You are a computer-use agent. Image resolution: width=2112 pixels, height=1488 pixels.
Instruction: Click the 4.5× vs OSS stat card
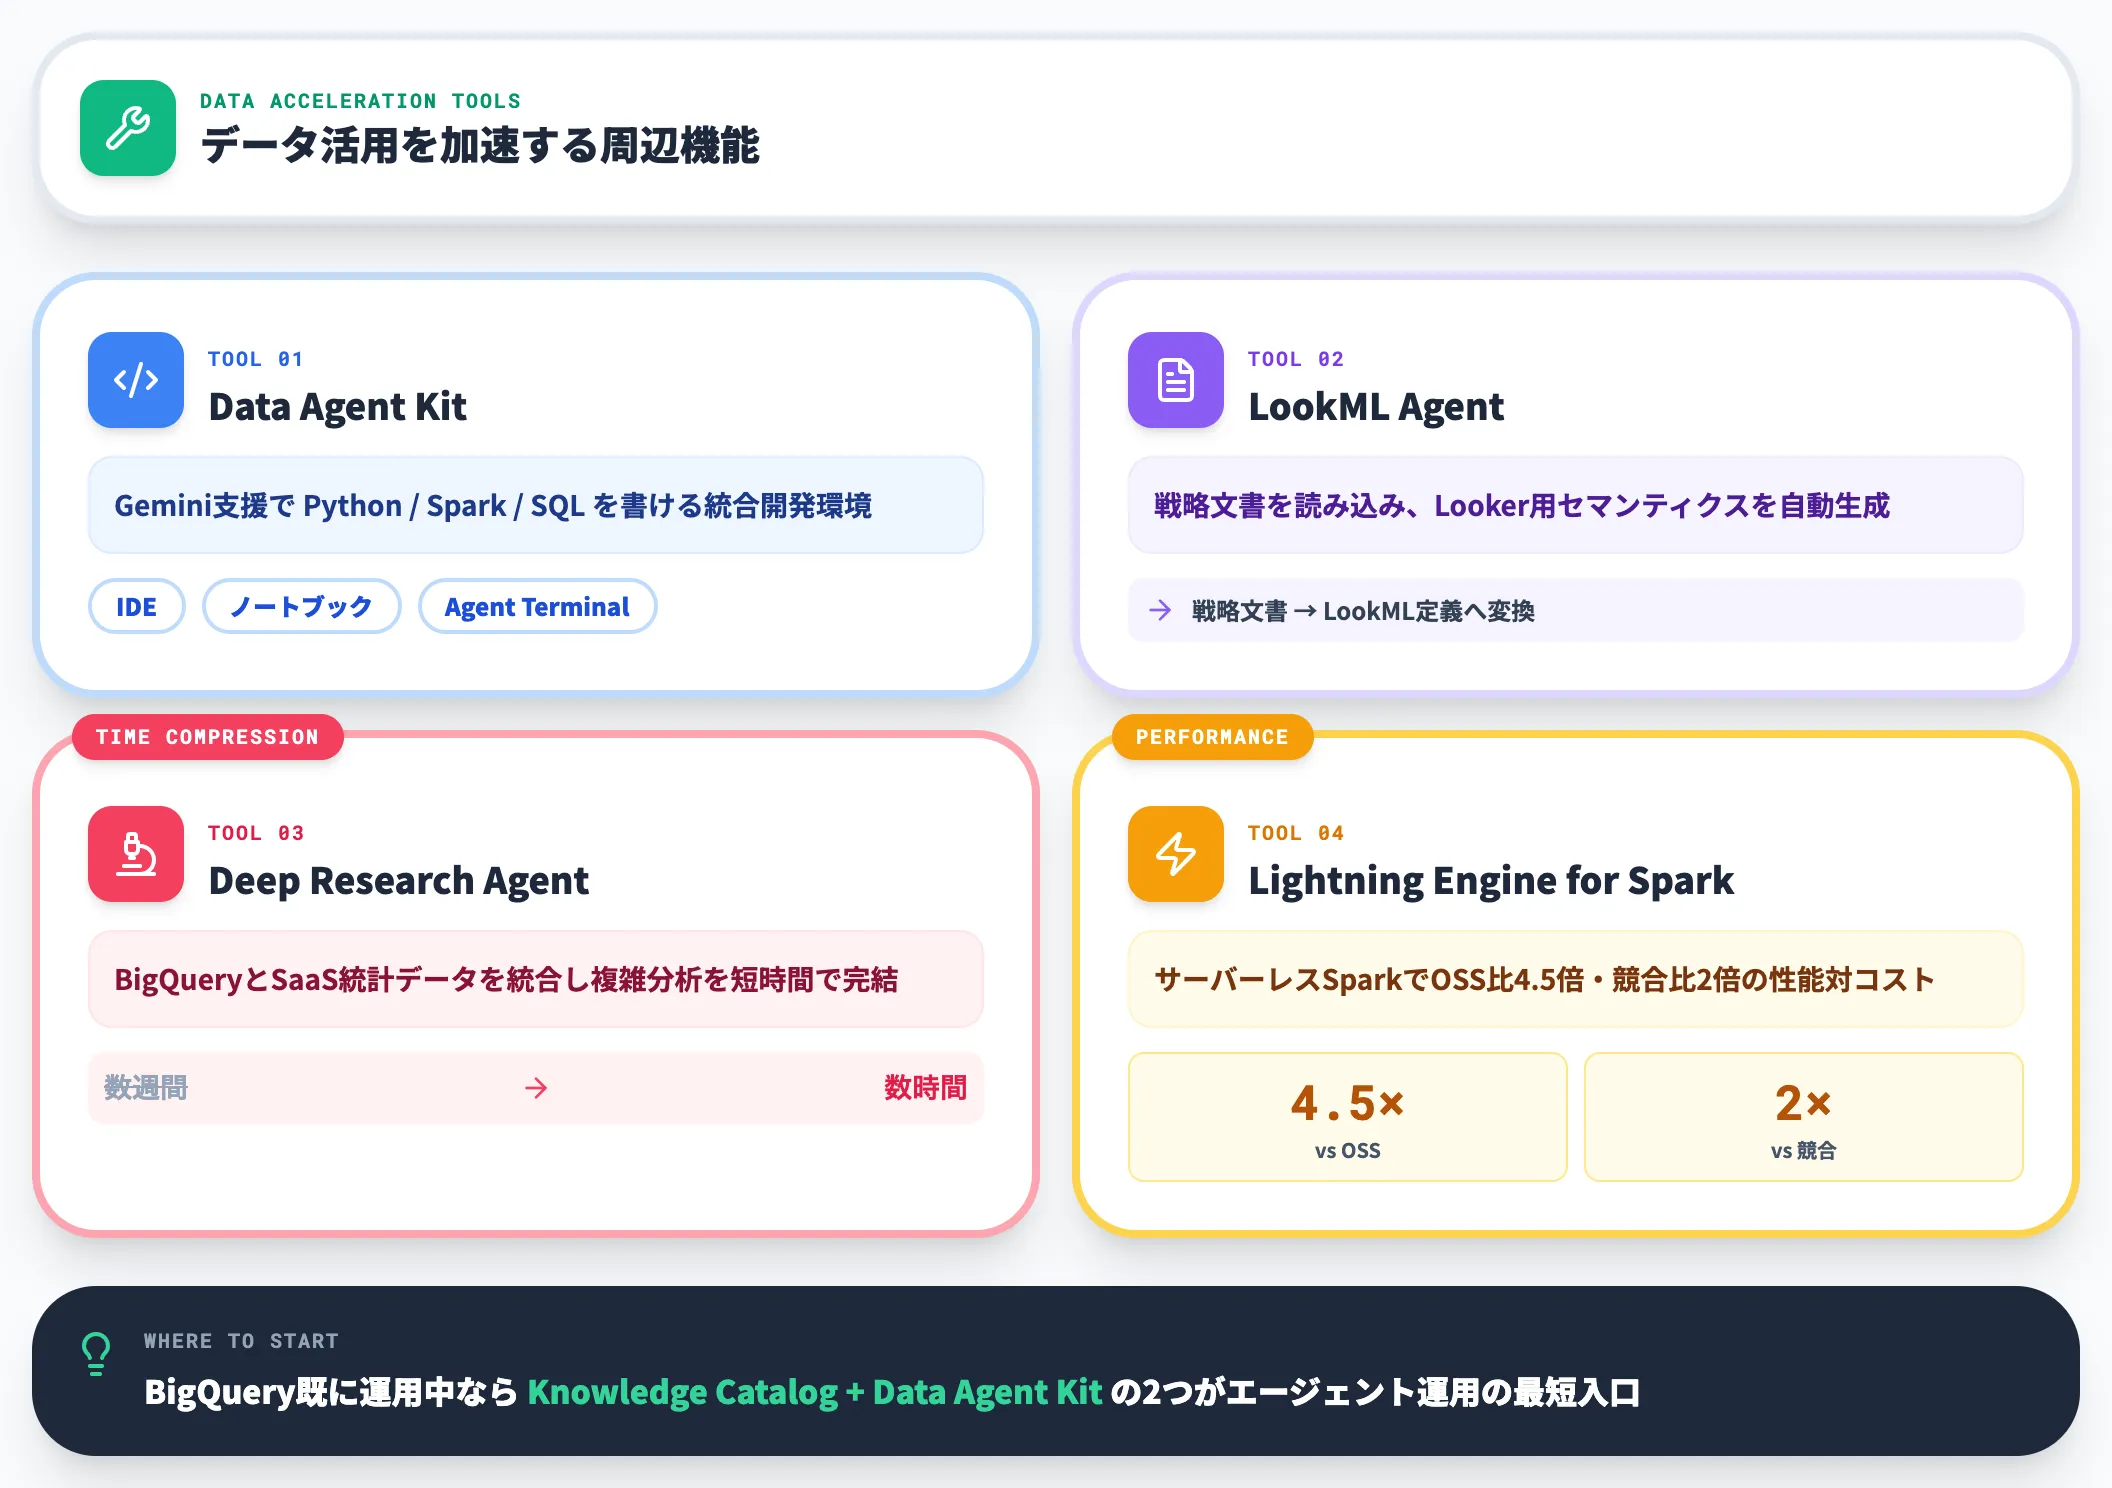[x=1347, y=1117]
